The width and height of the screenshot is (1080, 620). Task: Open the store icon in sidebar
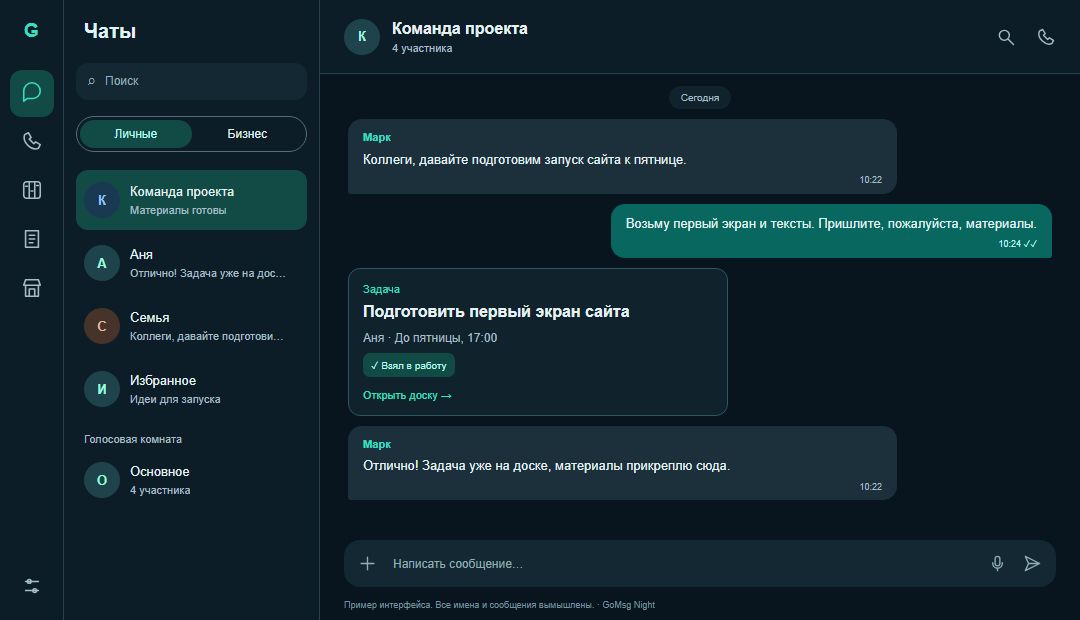click(32, 288)
